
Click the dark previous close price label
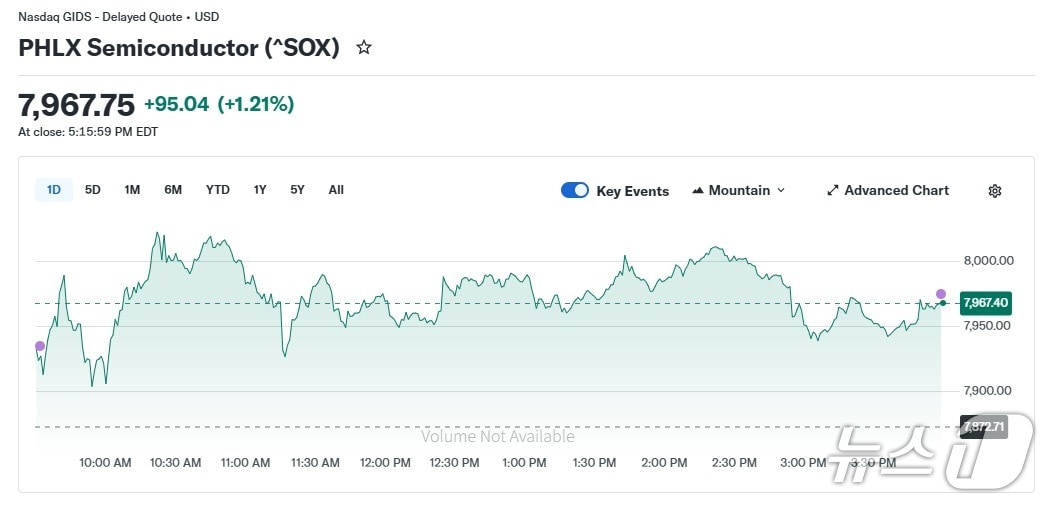pos(984,427)
